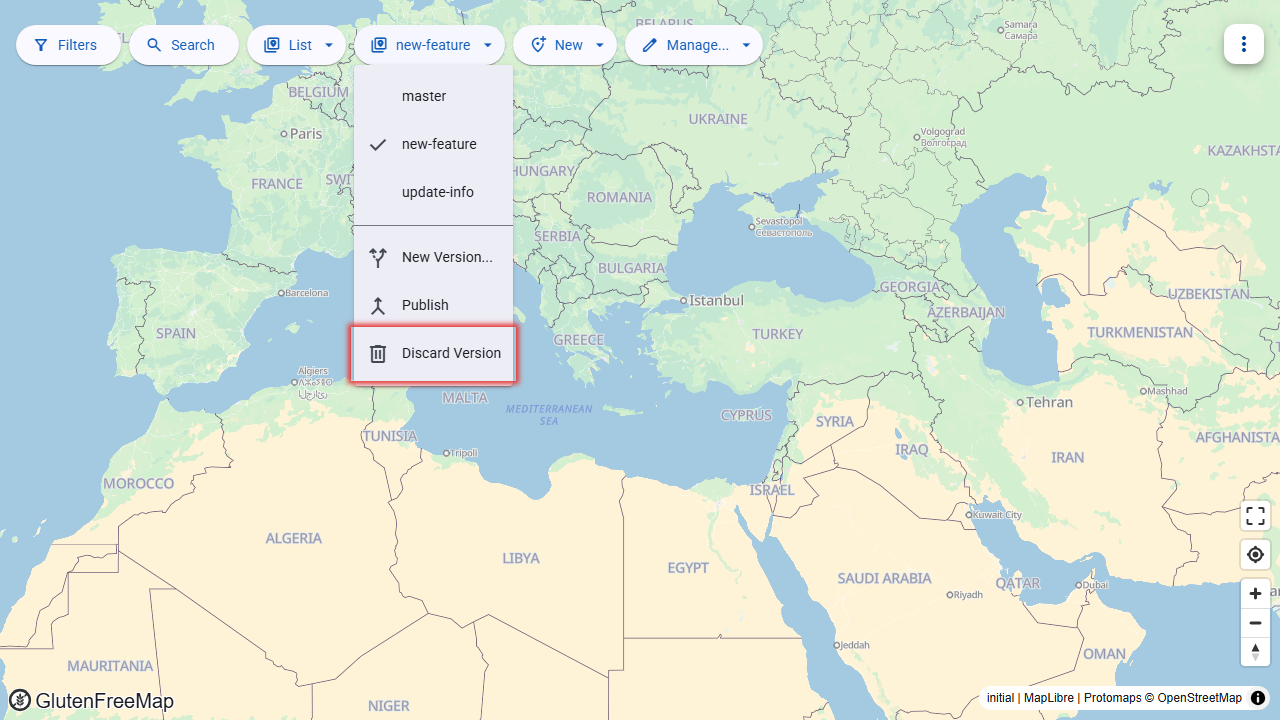The image size is (1280, 720).
Task: Select the checked new-feature version
Action: tap(433, 144)
